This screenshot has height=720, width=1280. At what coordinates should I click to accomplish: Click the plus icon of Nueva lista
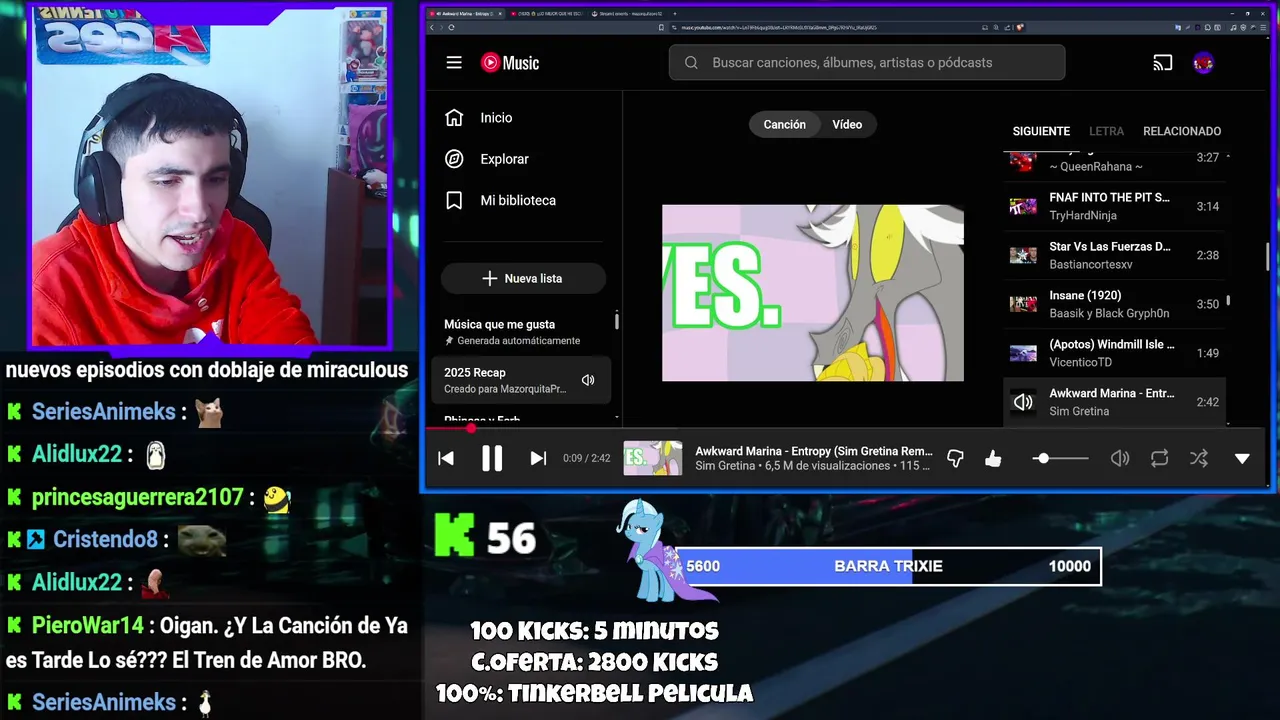pyautogui.click(x=489, y=278)
